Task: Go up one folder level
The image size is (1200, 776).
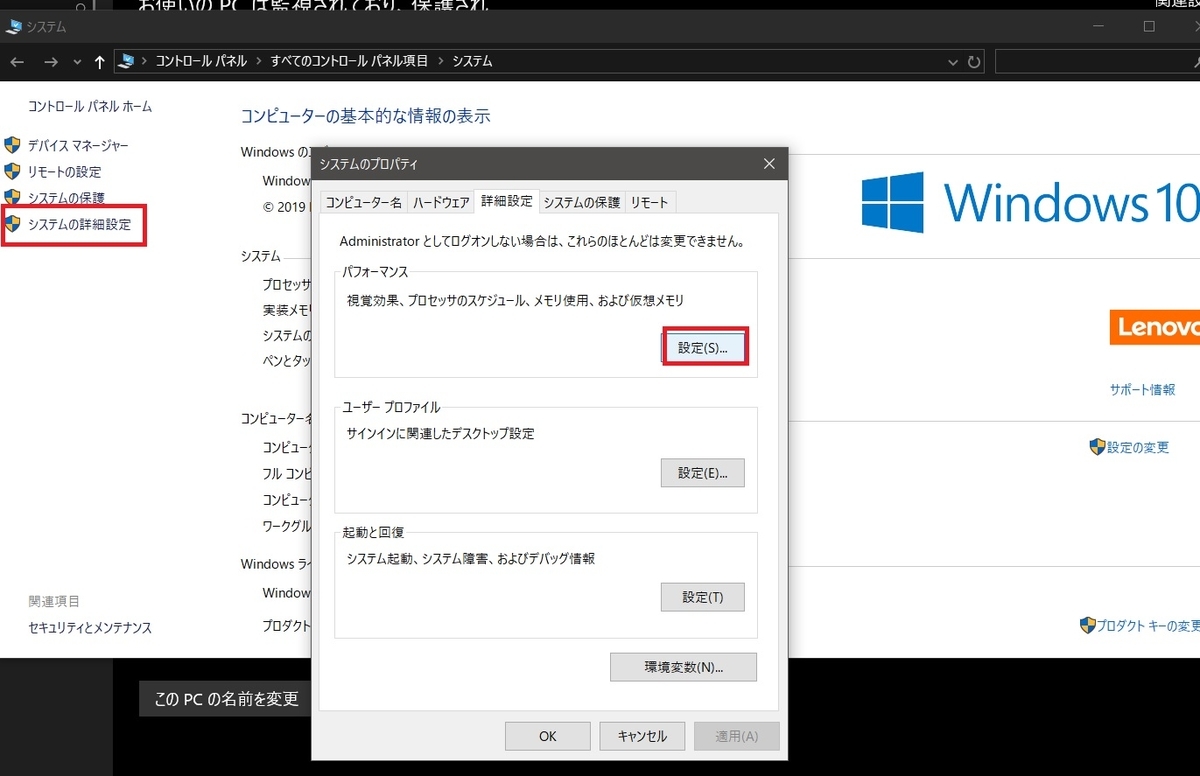Action: click(99, 62)
